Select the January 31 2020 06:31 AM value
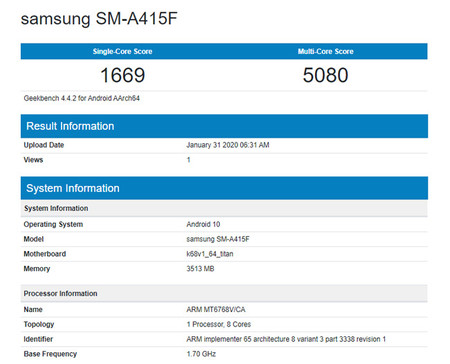Image resolution: width=450 pixels, height=364 pixels. click(228, 145)
